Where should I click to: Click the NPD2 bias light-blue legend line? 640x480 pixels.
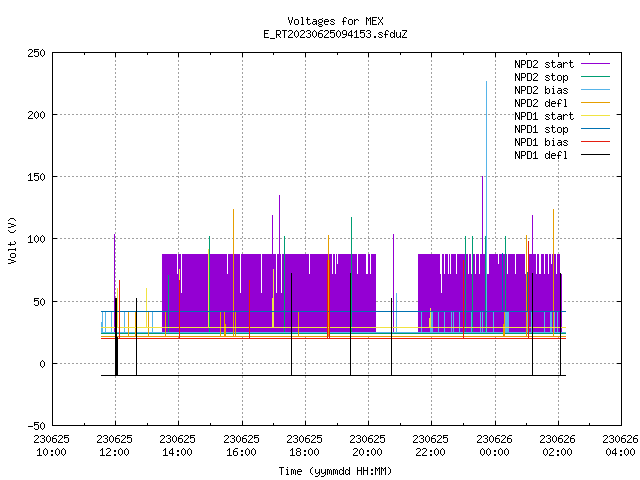[x=595, y=90]
